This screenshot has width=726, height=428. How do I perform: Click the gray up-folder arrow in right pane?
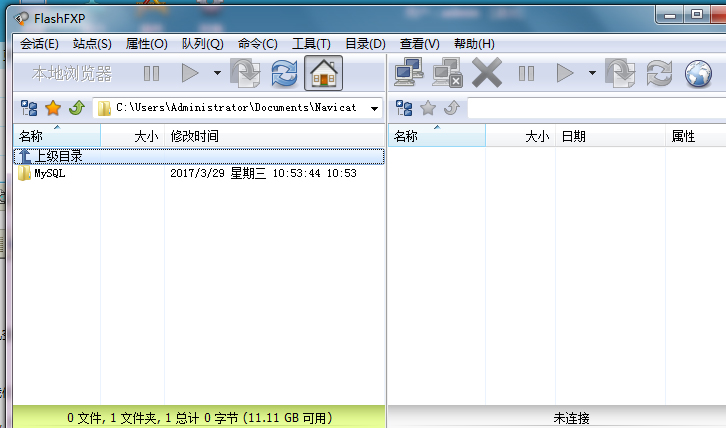[452, 108]
